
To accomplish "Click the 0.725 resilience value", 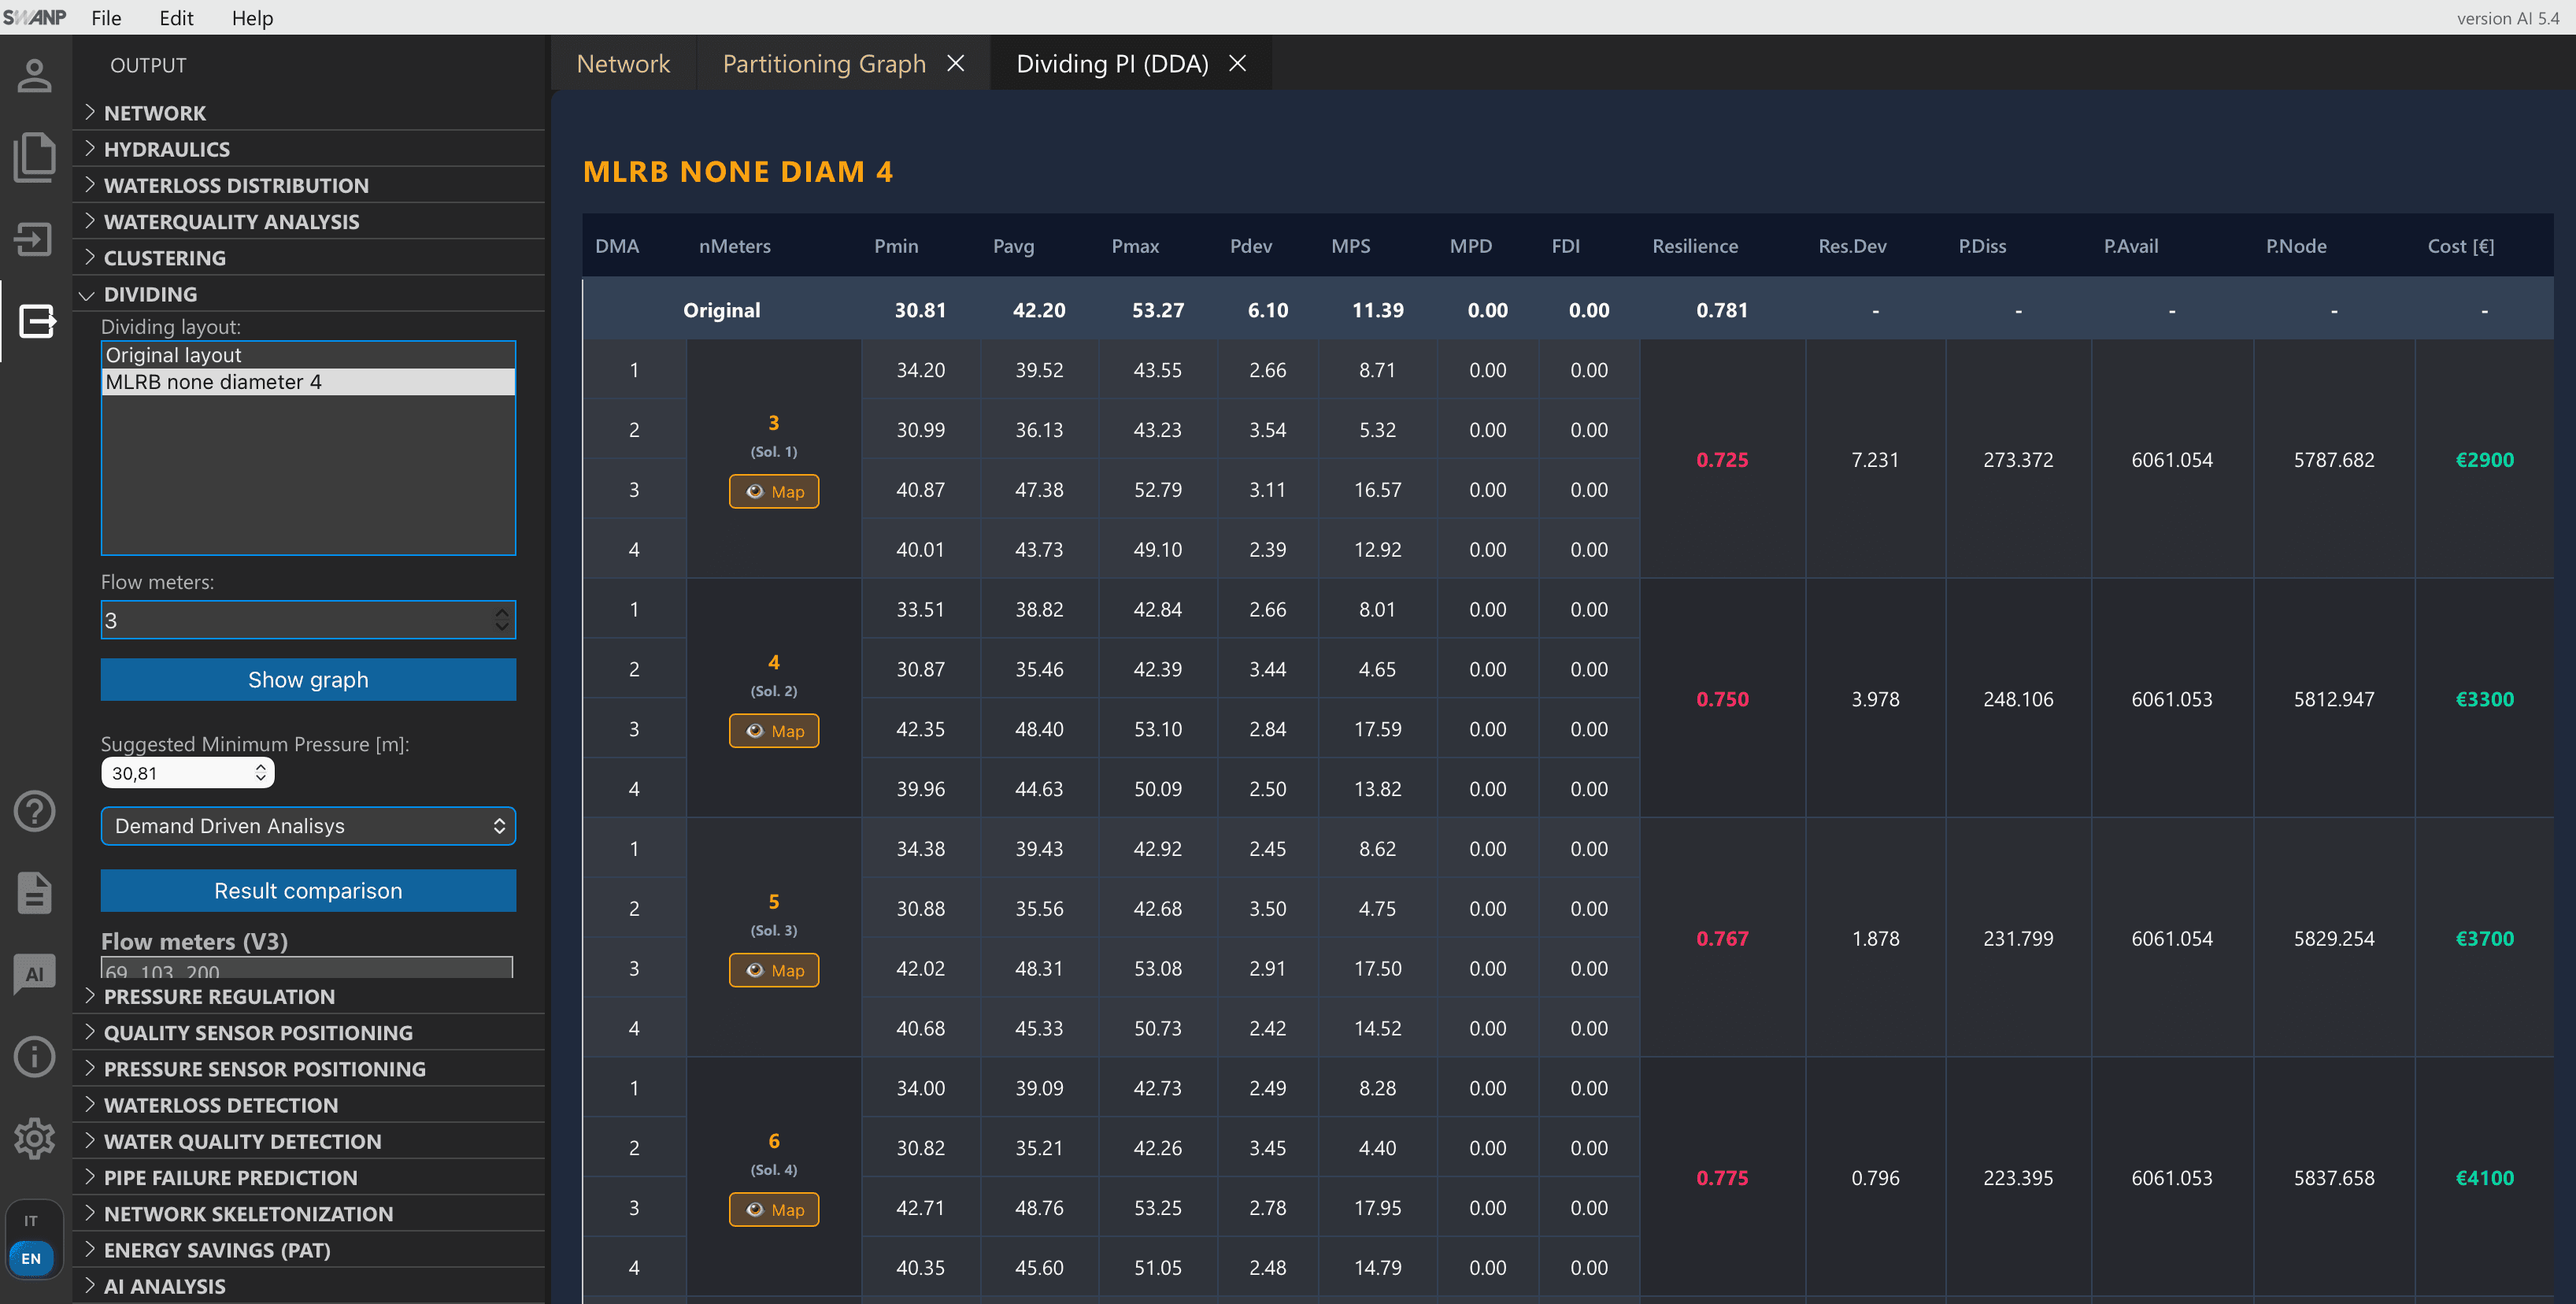I will coord(1722,459).
